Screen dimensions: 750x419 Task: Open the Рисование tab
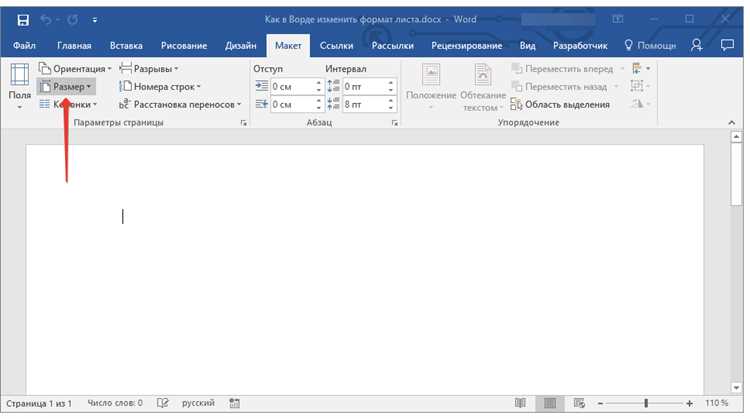[x=184, y=45]
